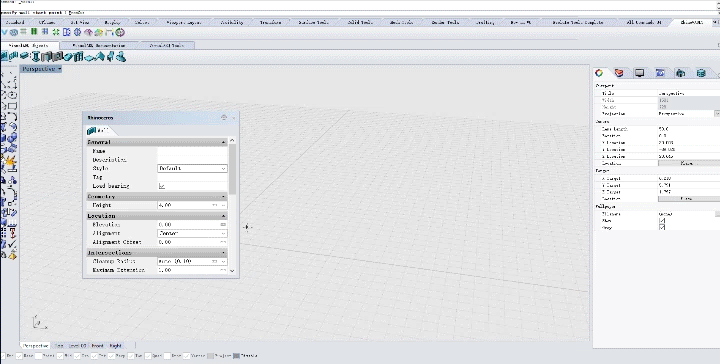The image size is (720, 364).
Task: Open the Alignment dropdown showing Center
Action: pos(192,233)
